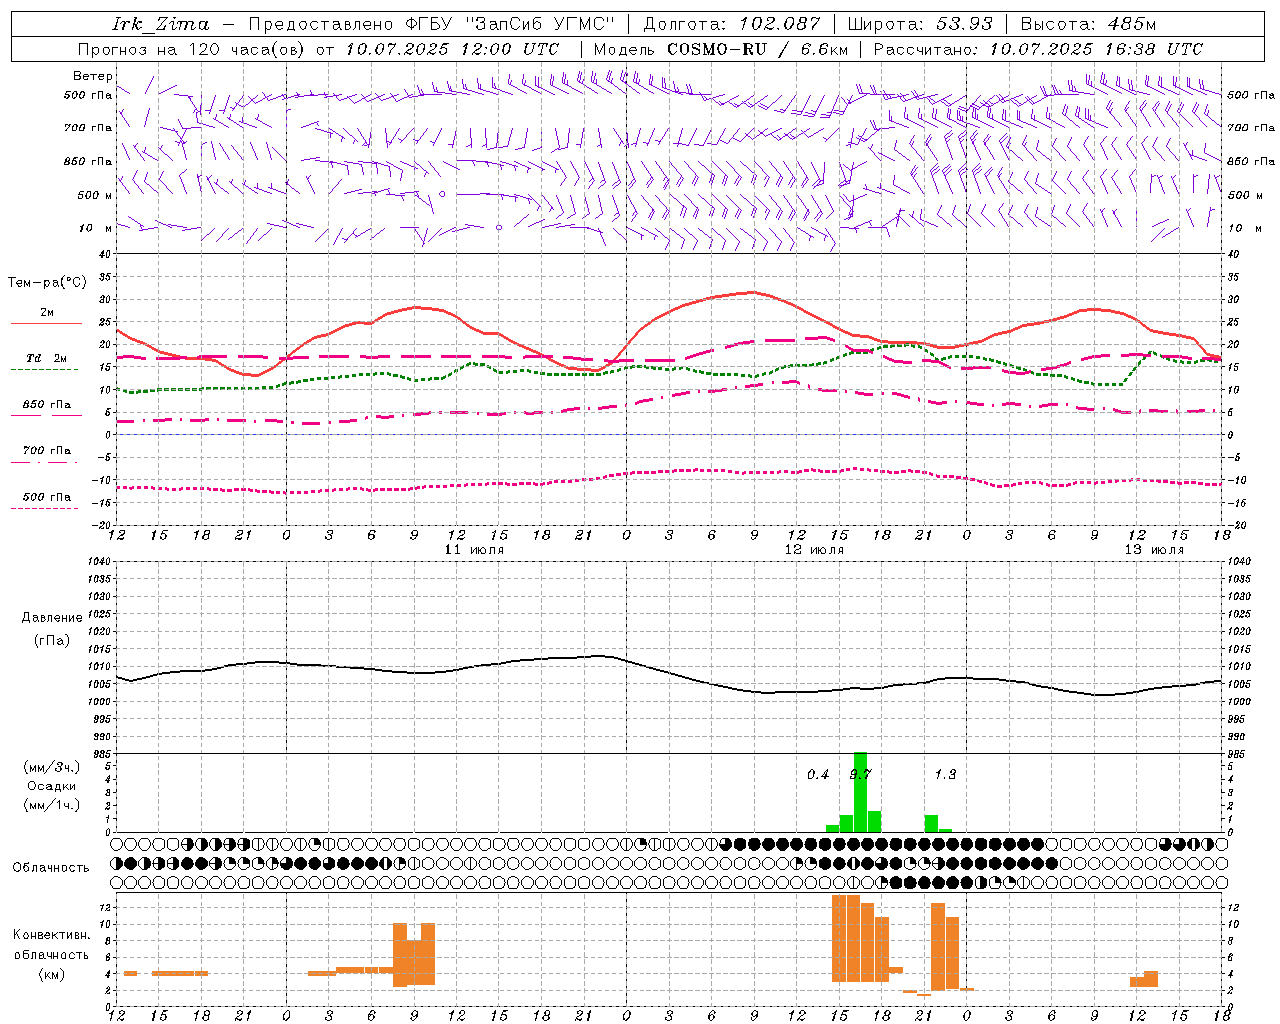Click the "13 июля" date label
Image resolution: width=1280 pixels, height=1024 pixels.
(1154, 550)
